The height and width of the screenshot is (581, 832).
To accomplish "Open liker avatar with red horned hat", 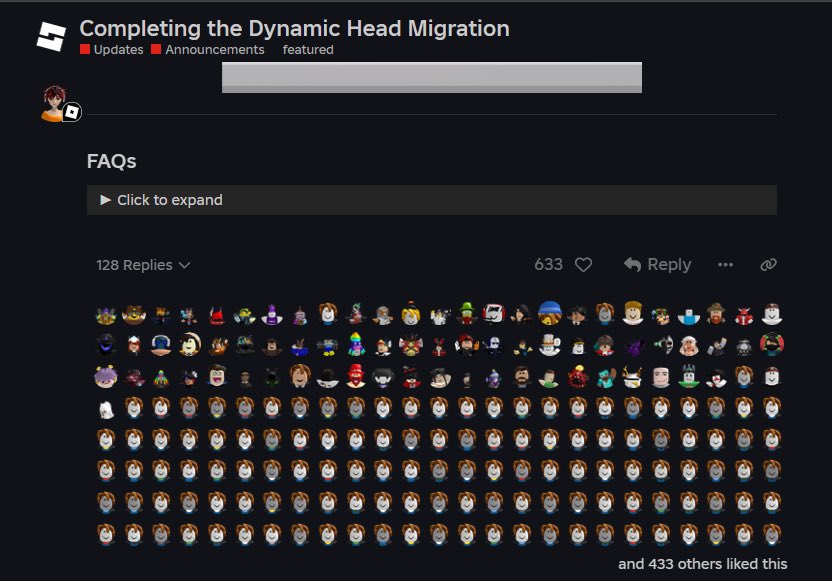I will coord(216,316).
